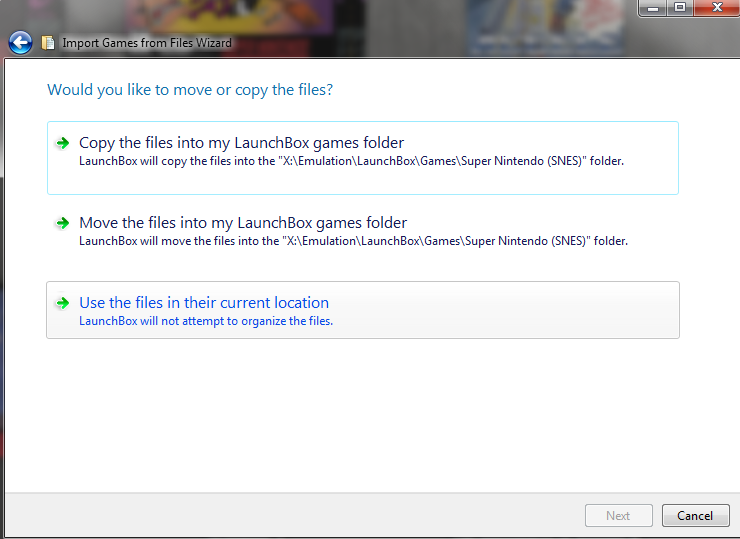Maximize the wizard window
The image size is (740, 539).
tap(680, 8)
